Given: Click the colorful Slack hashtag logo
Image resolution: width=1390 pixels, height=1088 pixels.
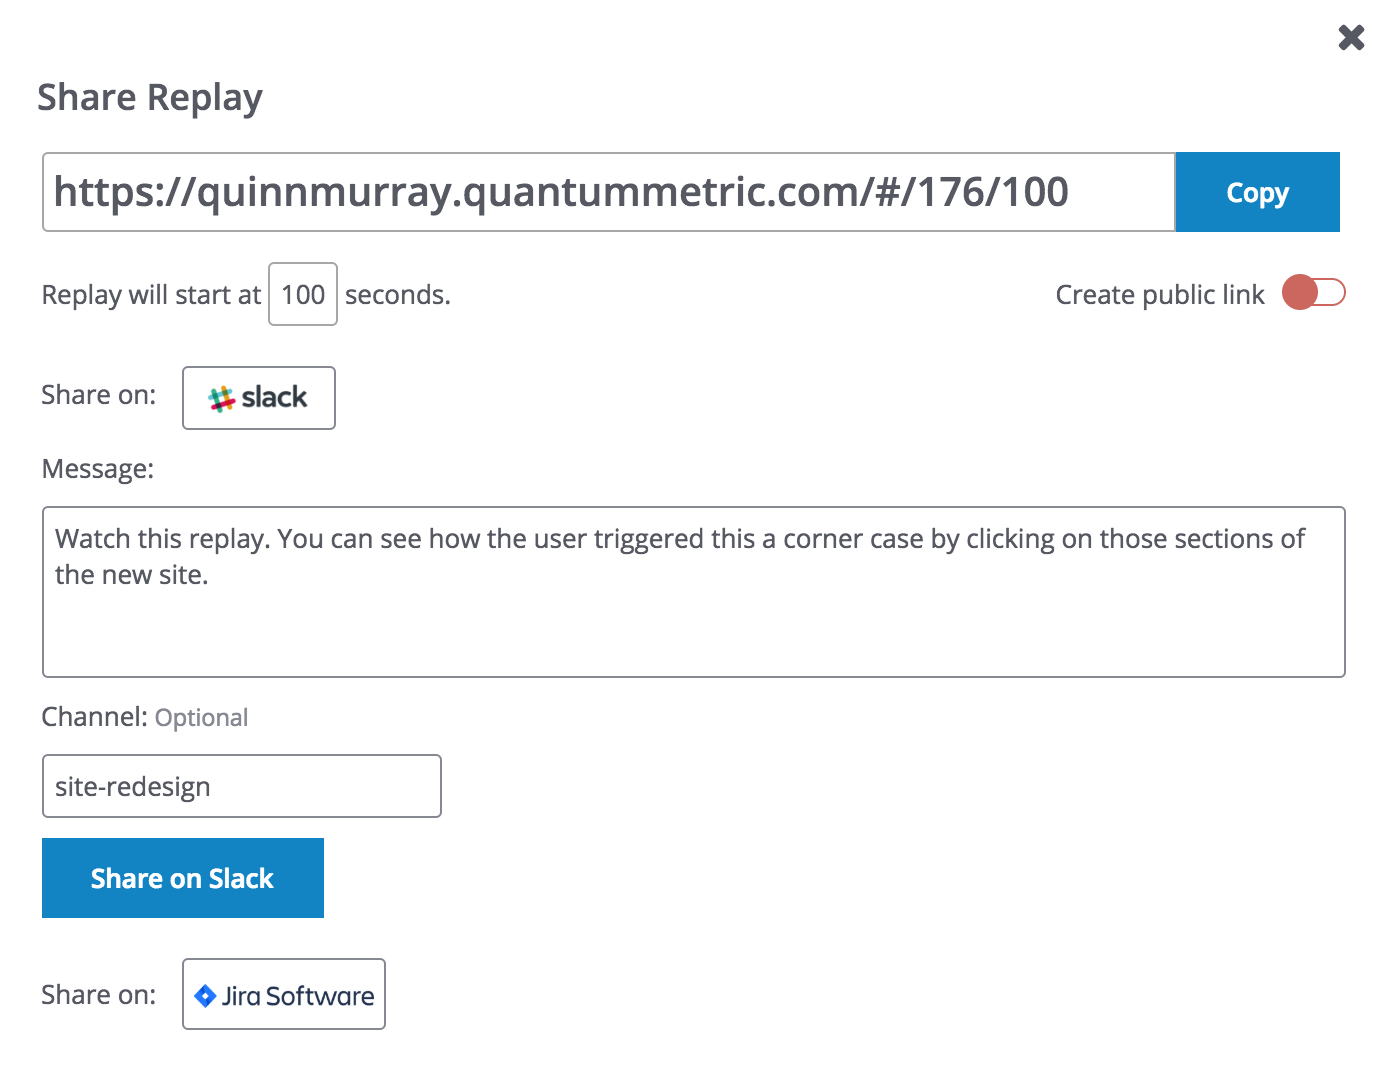Looking at the screenshot, I should (221, 398).
